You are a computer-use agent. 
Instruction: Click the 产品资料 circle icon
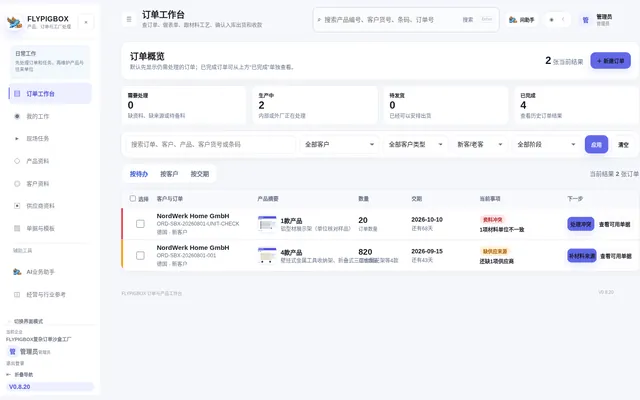tap(17, 161)
